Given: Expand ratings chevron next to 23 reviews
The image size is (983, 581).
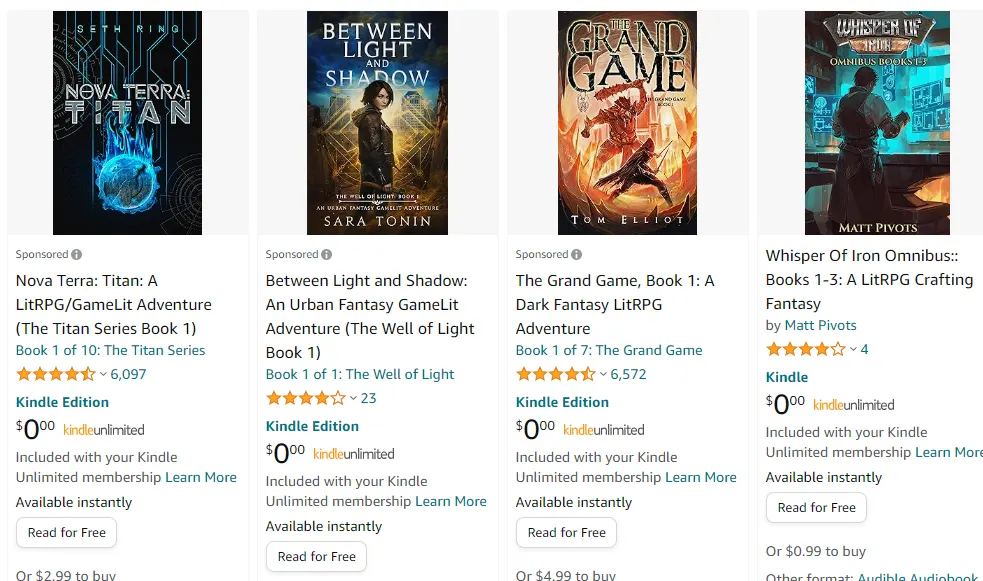Looking at the screenshot, I should [354, 398].
